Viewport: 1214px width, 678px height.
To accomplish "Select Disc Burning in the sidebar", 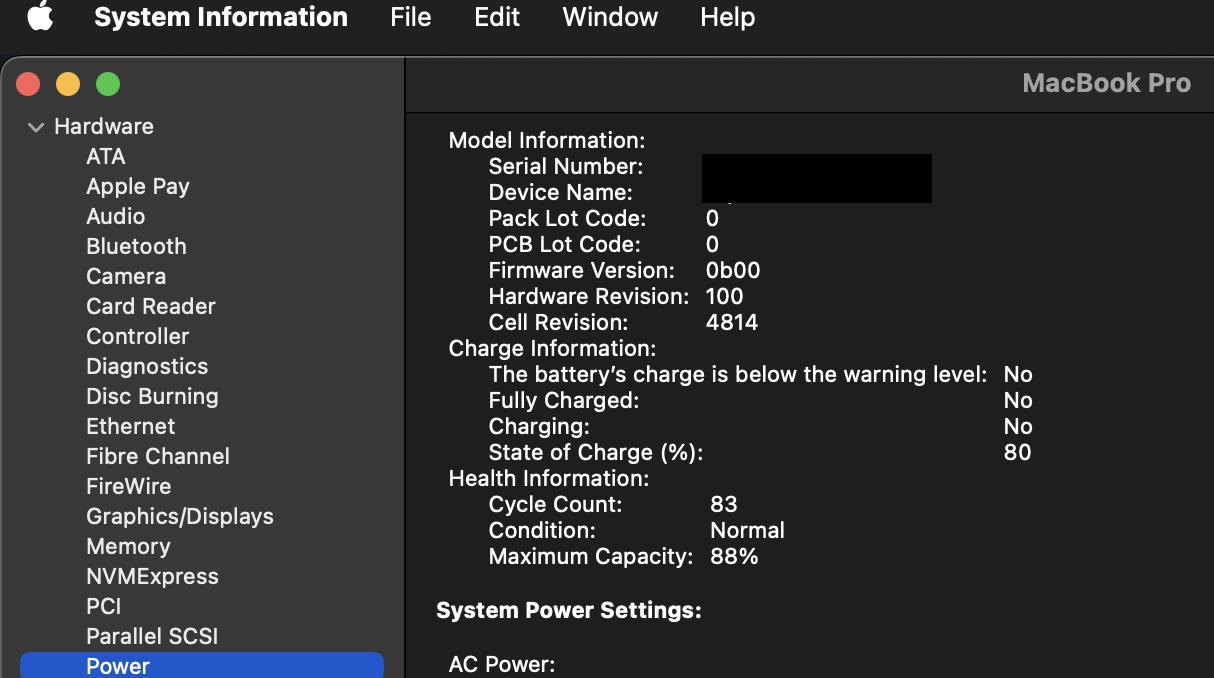I will click(152, 397).
